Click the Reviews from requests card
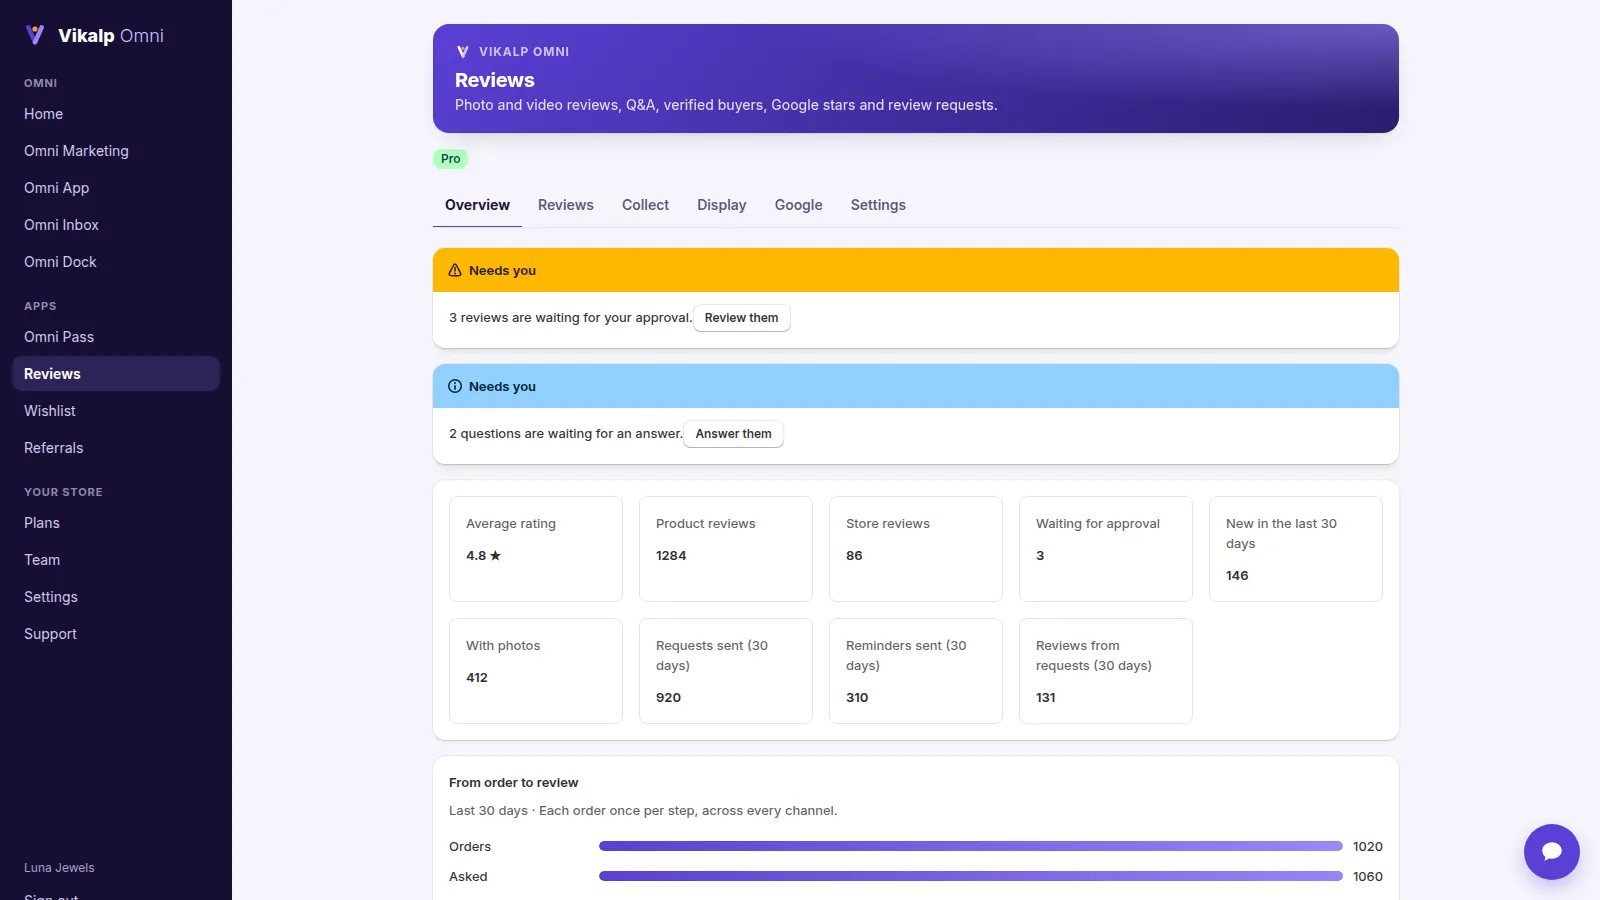This screenshot has width=1600, height=900. point(1106,671)
